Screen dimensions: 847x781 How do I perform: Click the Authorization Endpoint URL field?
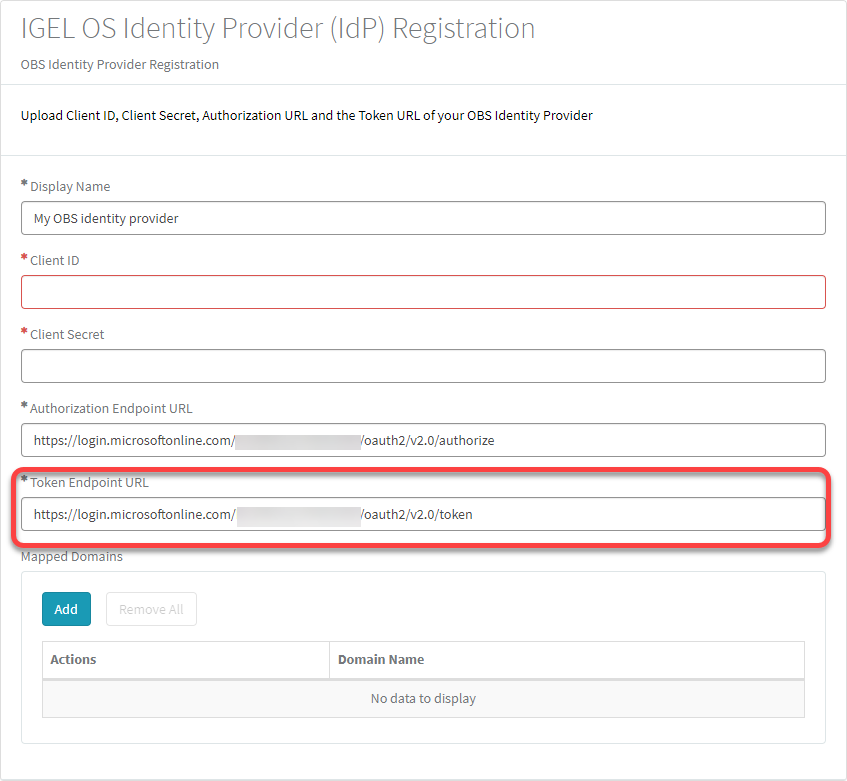click(423, 440)
